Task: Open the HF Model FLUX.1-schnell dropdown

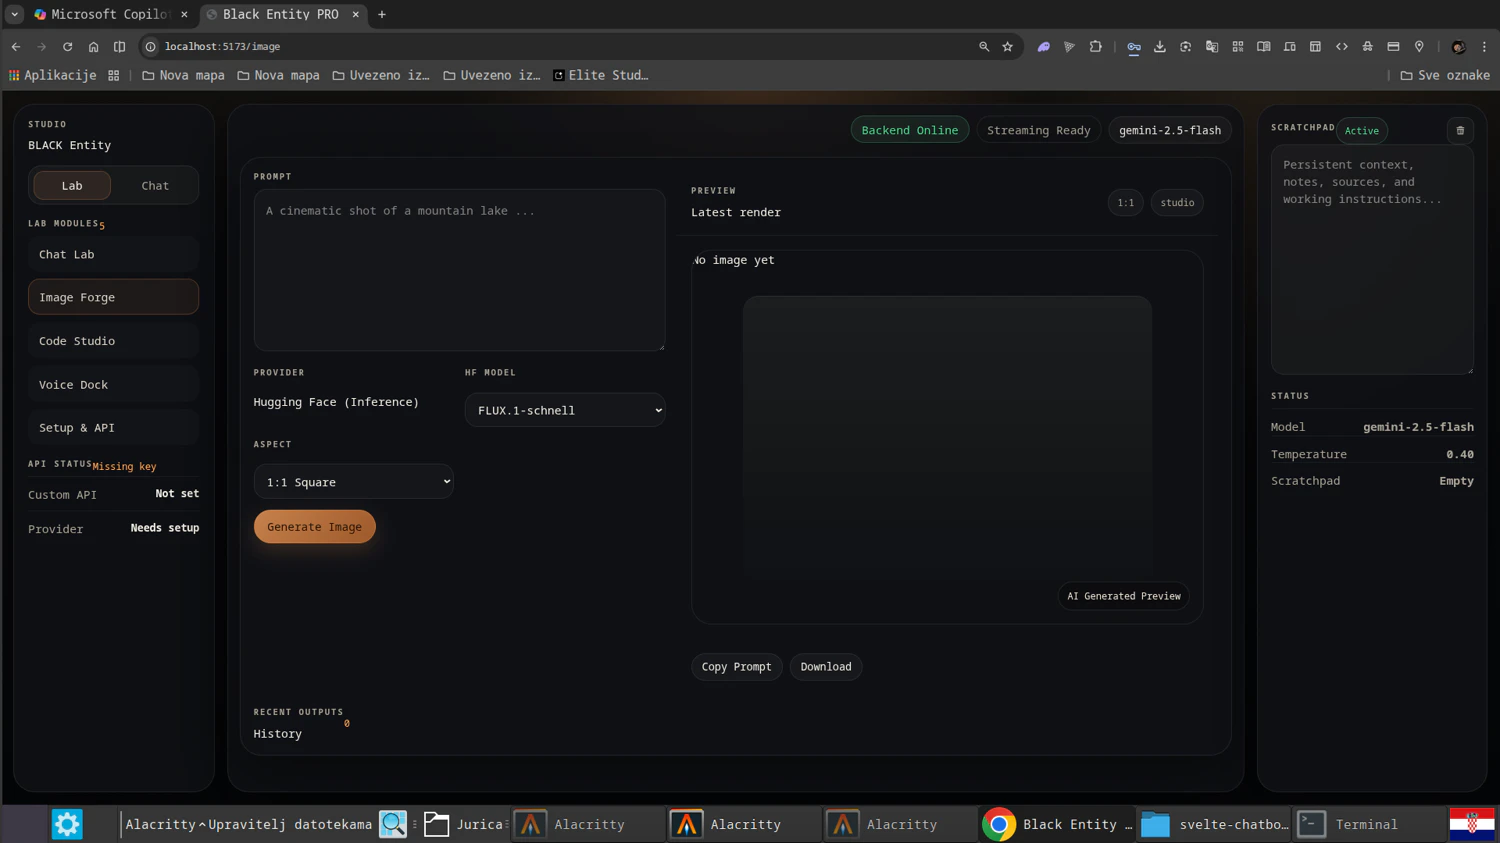Action: pos(565,410)
